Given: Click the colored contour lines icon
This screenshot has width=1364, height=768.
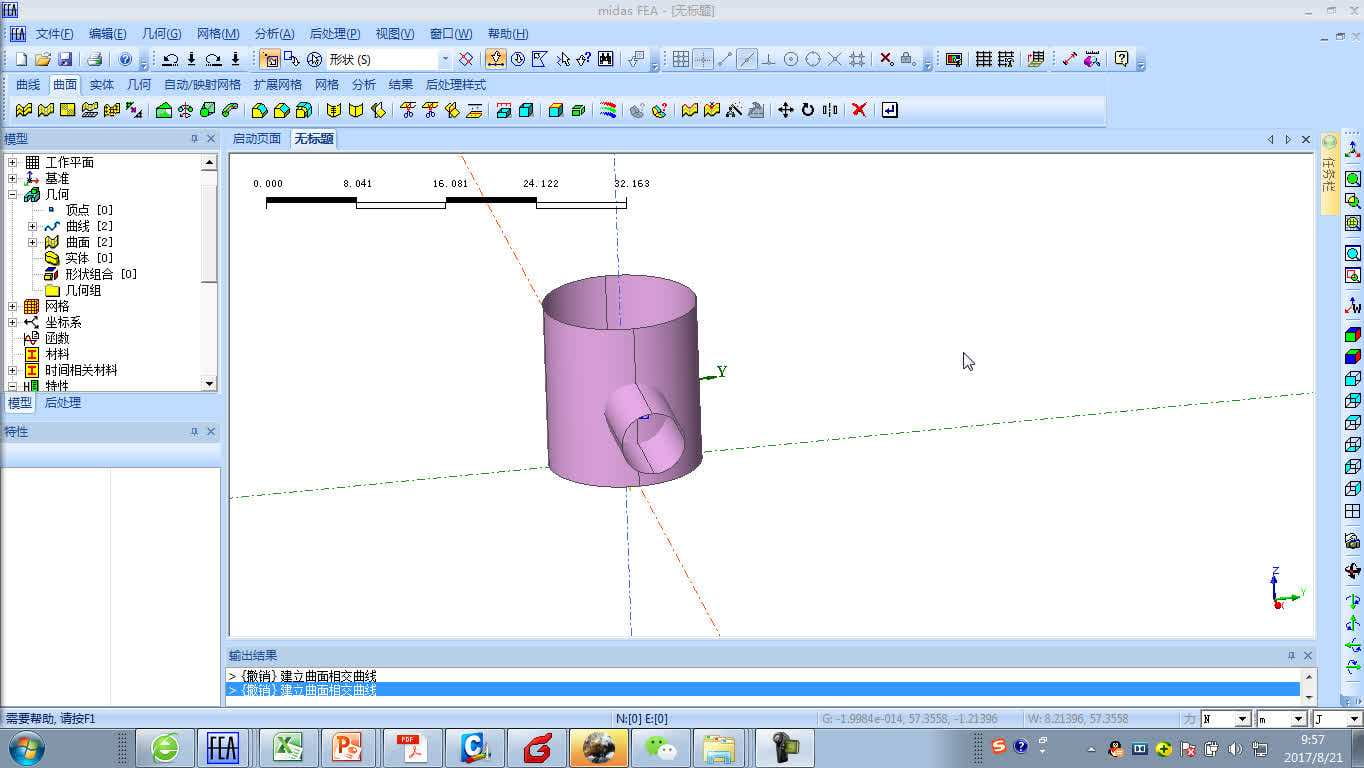Looking at the screenshot, I should point(607,110).
